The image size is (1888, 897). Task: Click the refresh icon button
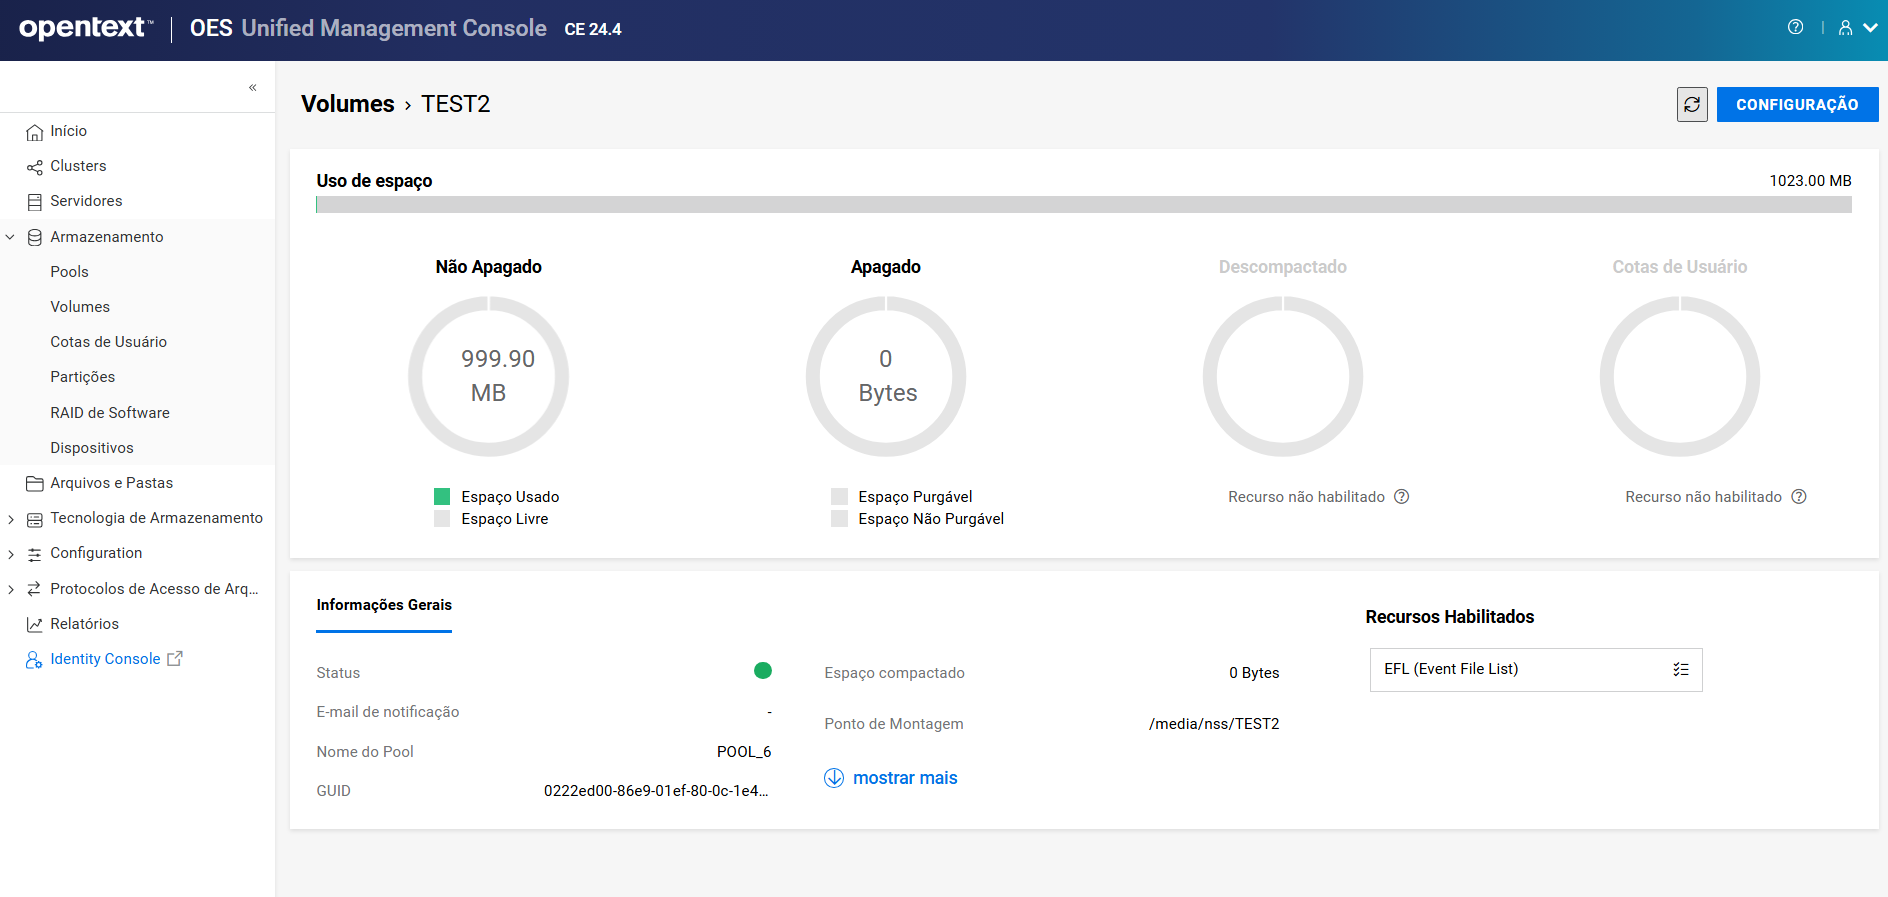(x=1691, y=104)
